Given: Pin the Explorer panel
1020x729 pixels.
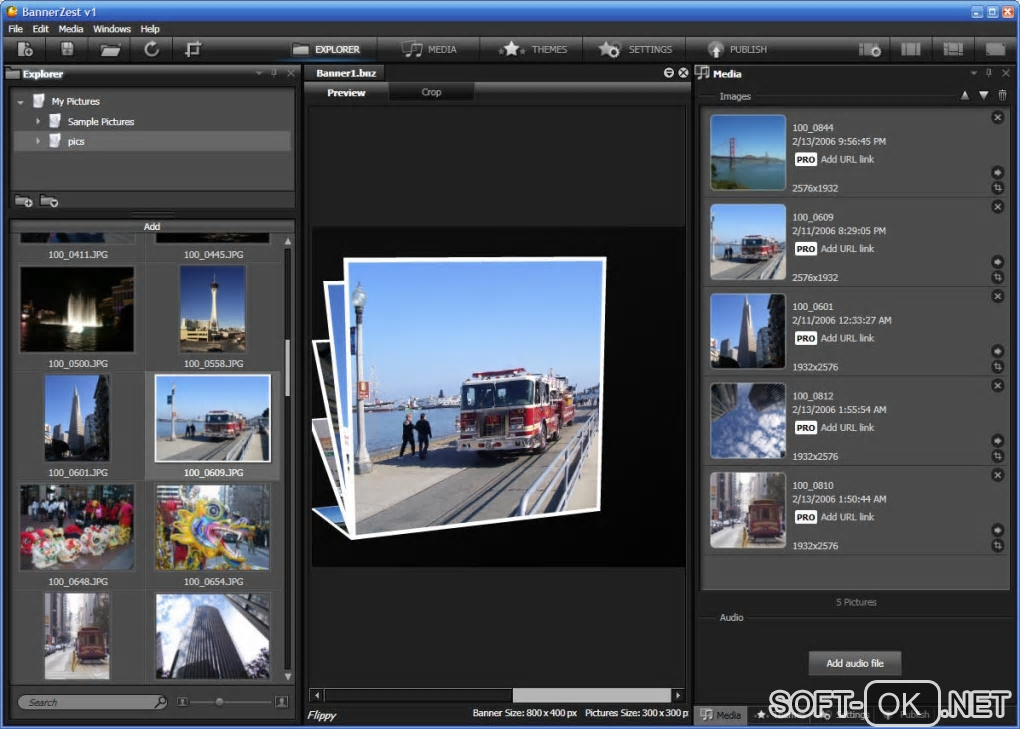Looking at the screenshot, I should pos(274,73).
